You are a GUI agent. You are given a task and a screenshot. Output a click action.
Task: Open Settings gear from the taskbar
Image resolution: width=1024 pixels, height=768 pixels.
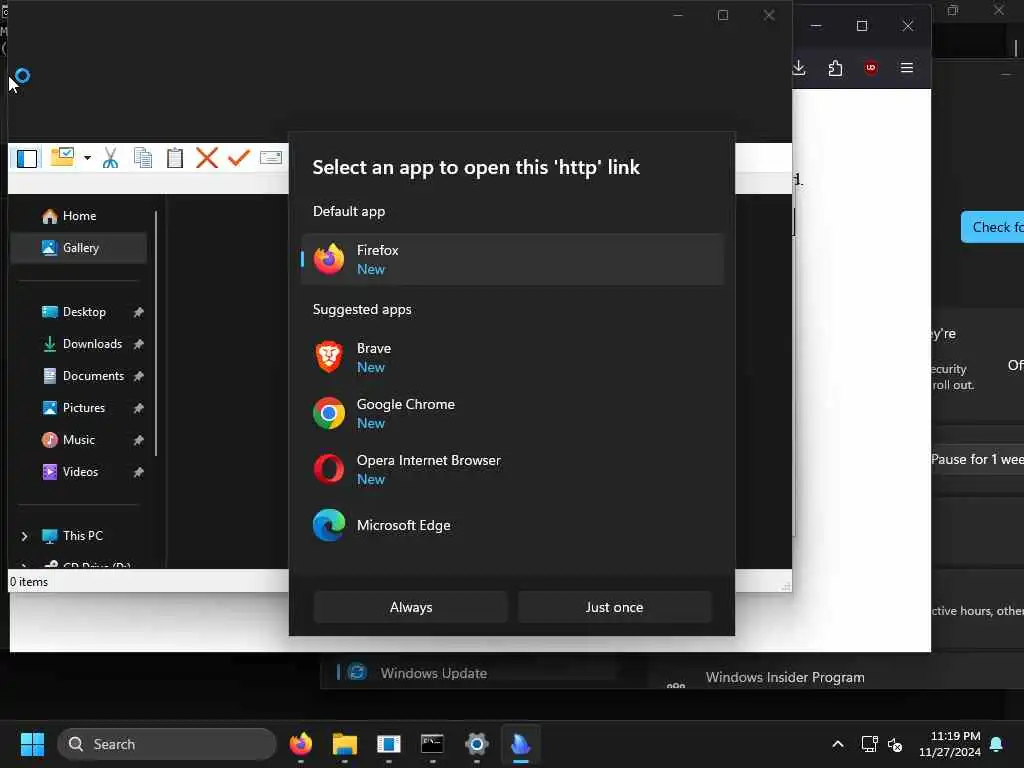pyautogui.click(x=477, y=744)
